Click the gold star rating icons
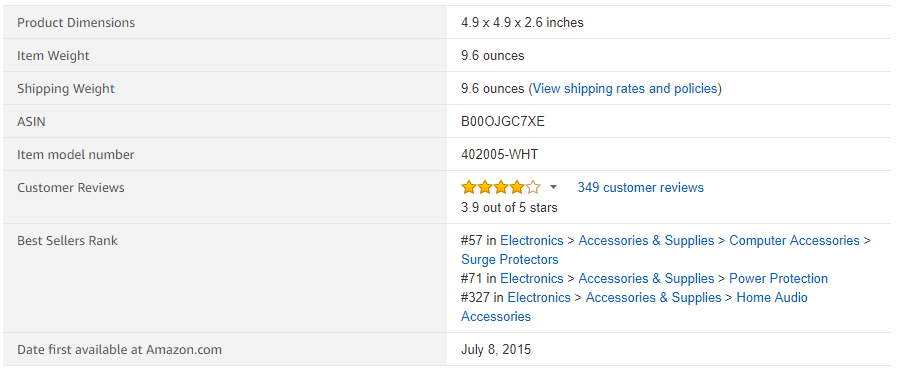 [x=501, y=188]
